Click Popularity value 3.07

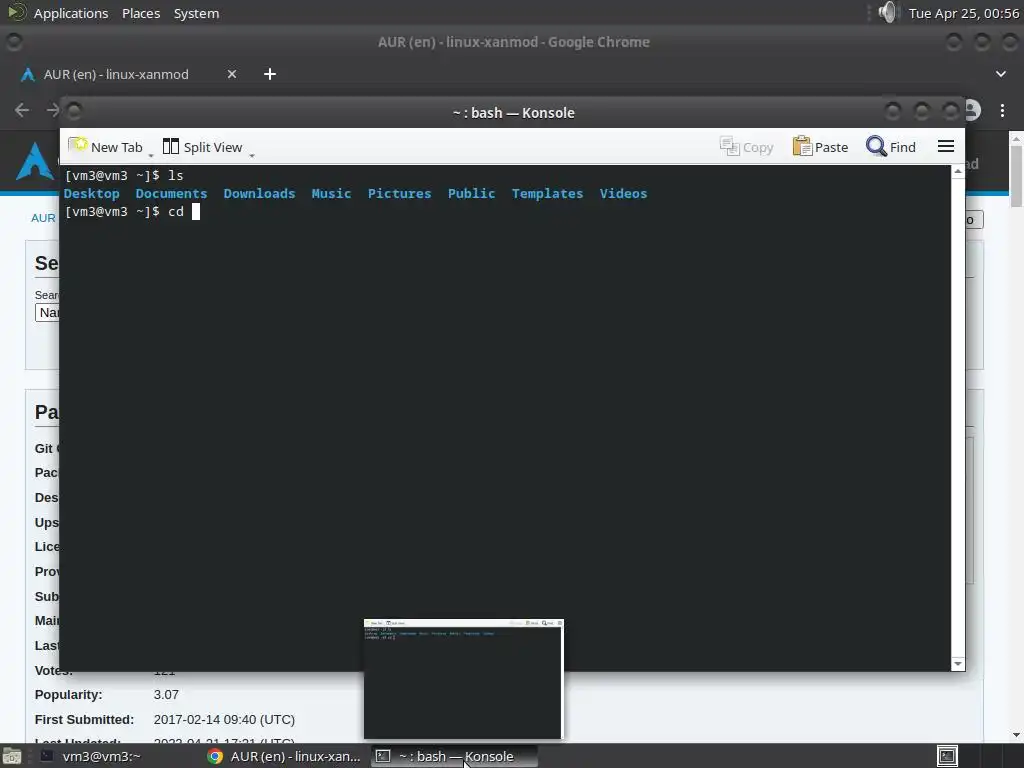coord(166,695)
